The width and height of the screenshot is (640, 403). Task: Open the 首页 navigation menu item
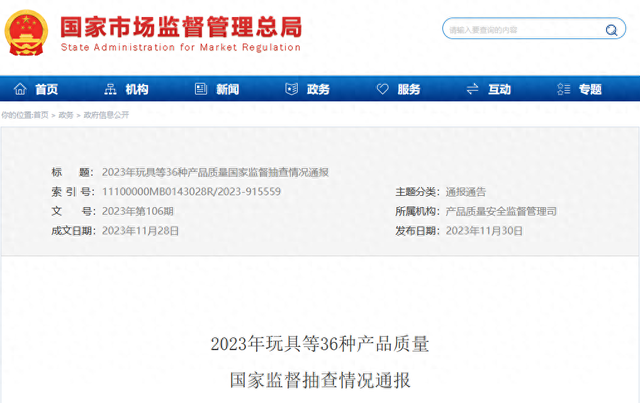pos(46,89)
